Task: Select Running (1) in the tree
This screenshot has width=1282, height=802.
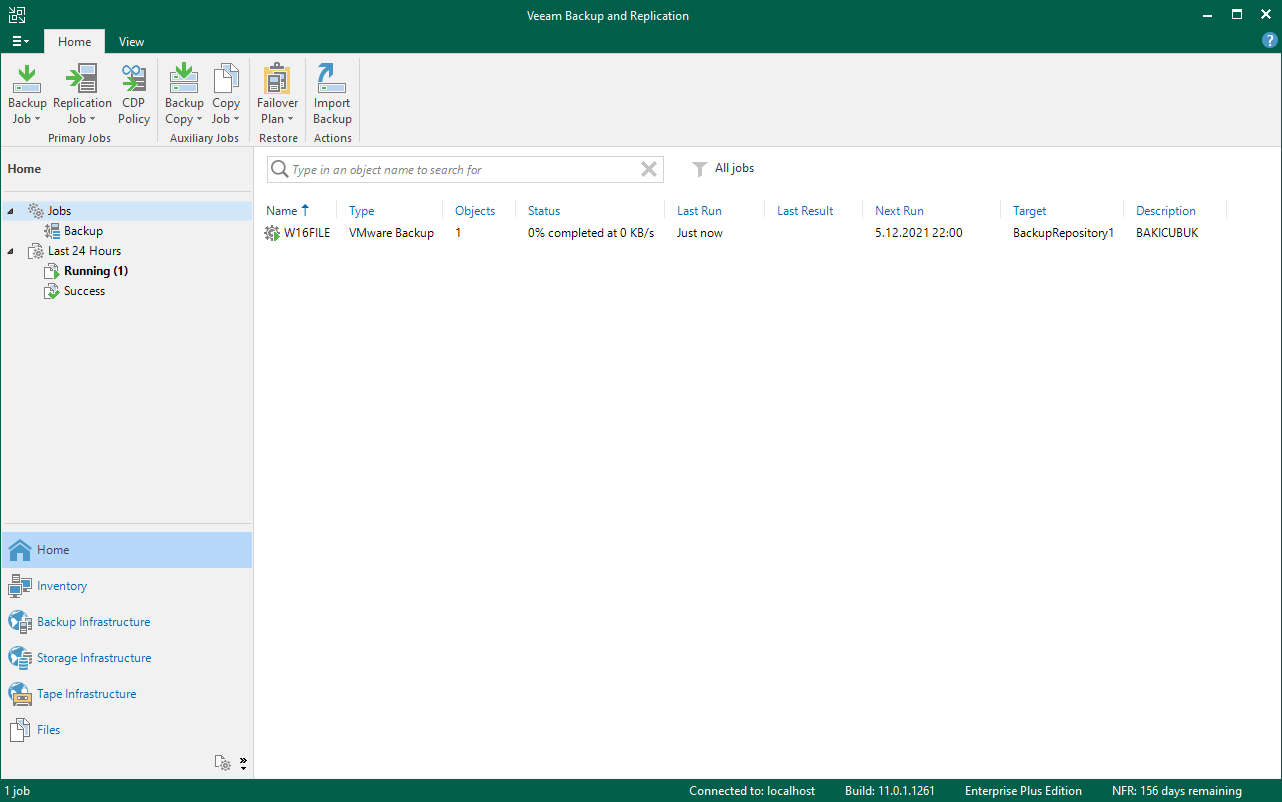Action: pyautogui.click(x=95, y=271)
